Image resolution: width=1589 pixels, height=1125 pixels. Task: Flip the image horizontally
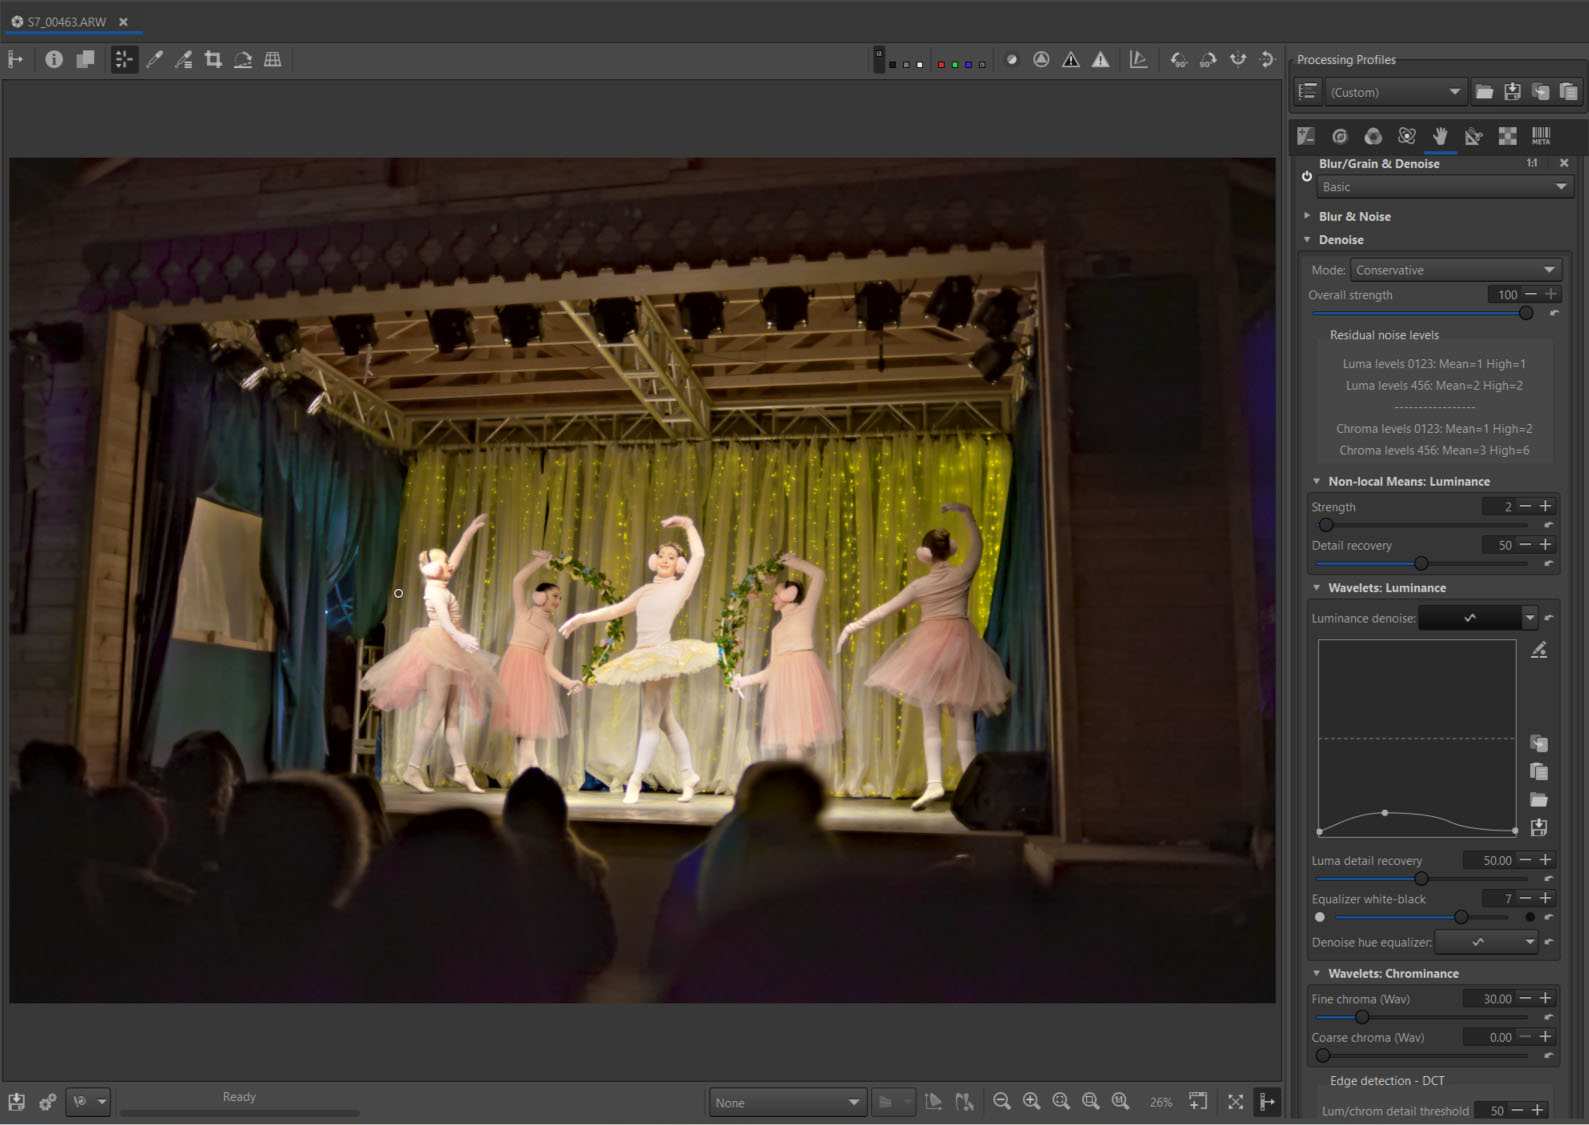(x=1238, y=60)
